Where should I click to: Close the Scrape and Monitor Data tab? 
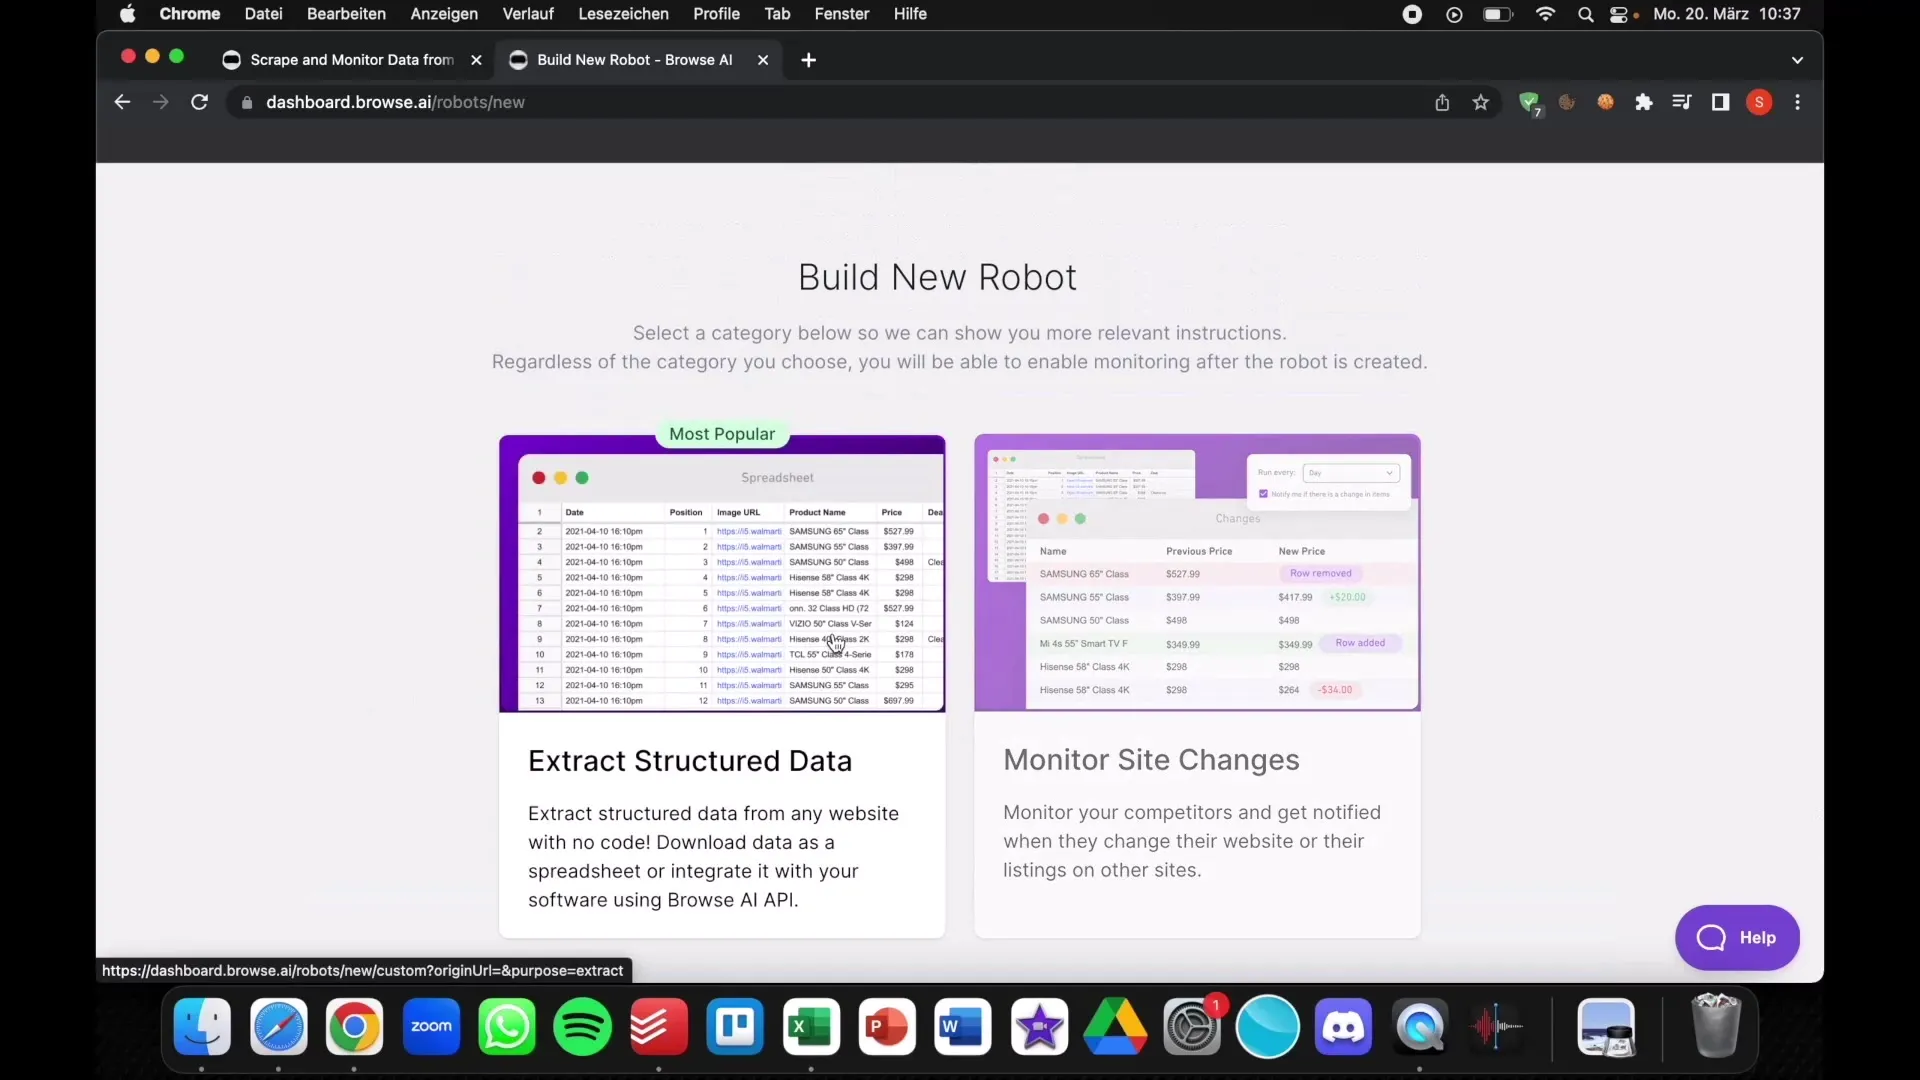[x=476, y=60]
